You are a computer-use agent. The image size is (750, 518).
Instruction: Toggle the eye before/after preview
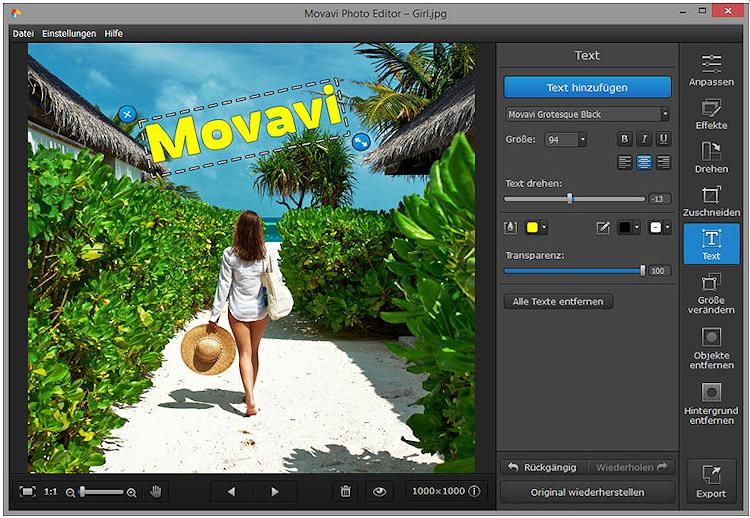(380, 491)
